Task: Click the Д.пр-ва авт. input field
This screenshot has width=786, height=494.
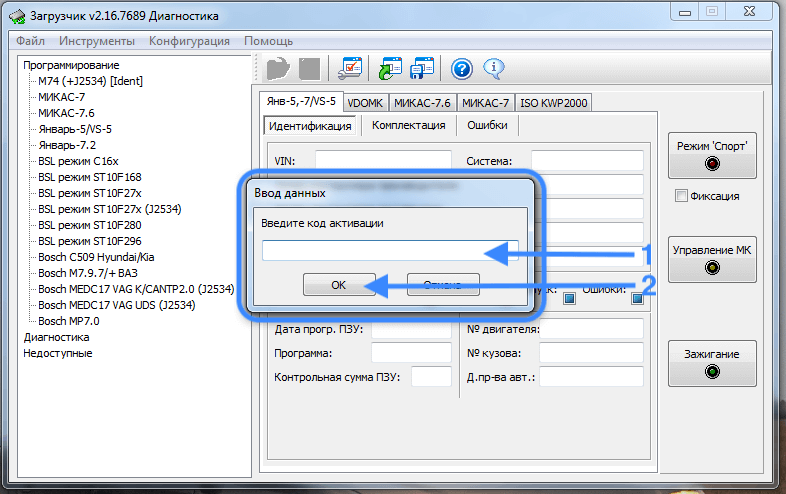Action: pyautogui.click(x=592, y=377)
